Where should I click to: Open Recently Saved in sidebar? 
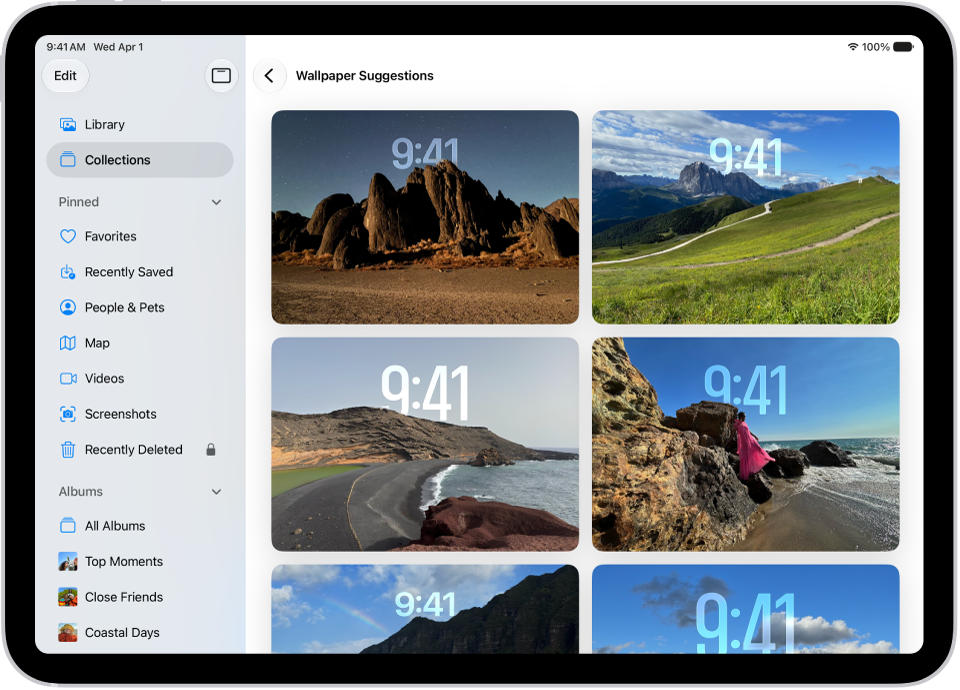[x=140, y=272]
